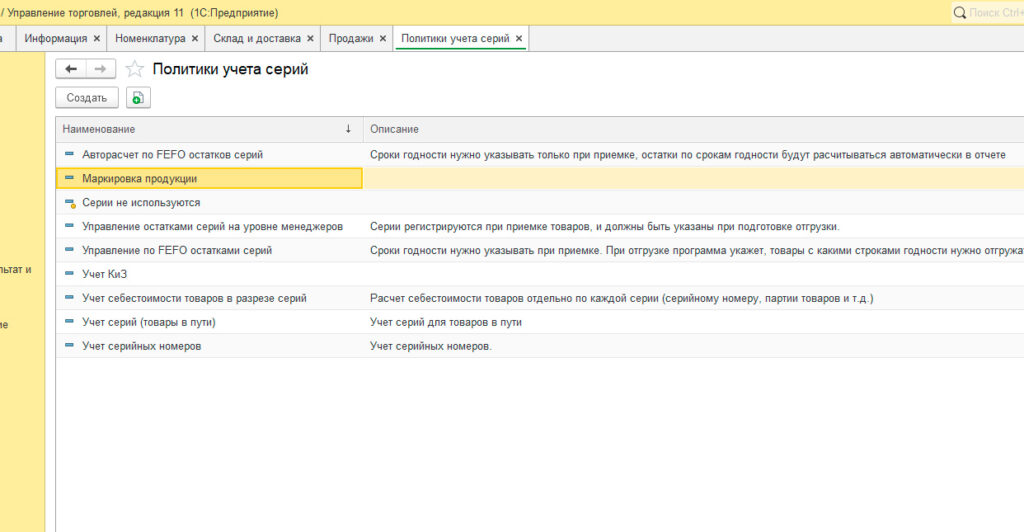Click item icon of Авторасчет по FEFO row
This screenshot has height=532, width=1024.
[69, 154]
